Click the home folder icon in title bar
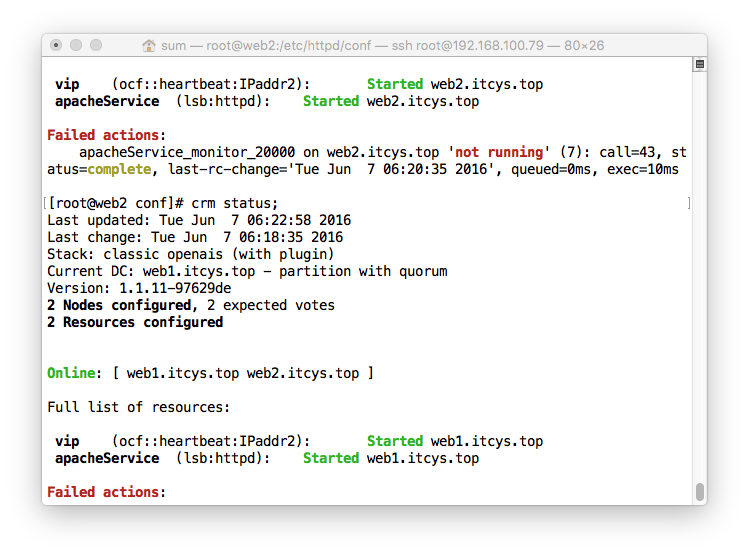This screenshot has width=749, height=555. [x=149, y=45]
